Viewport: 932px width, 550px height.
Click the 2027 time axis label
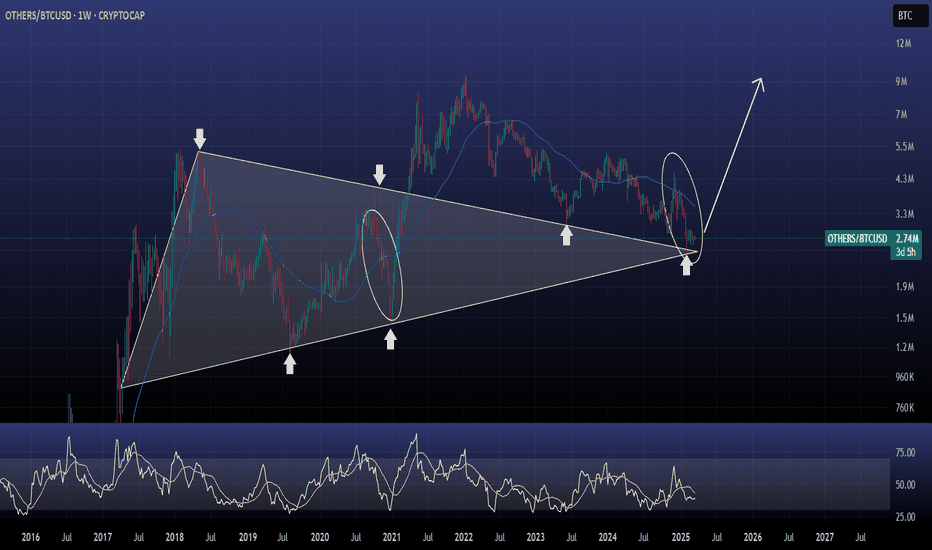coord(824,538)
